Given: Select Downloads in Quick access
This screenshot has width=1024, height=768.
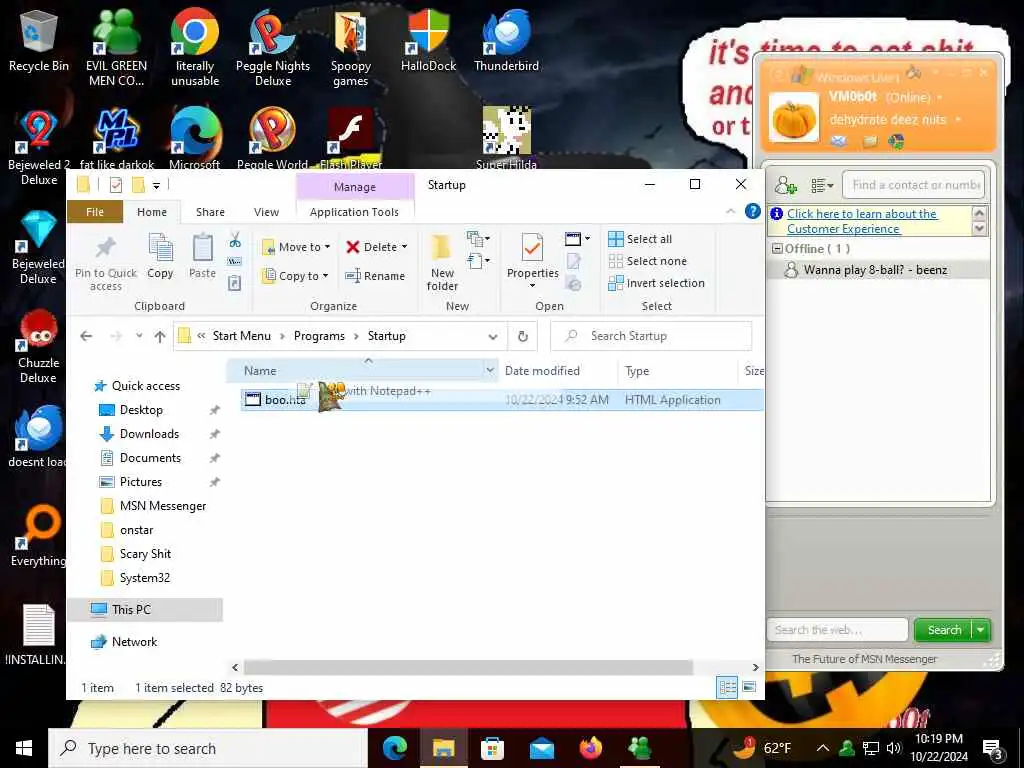Looking at the screenshot, I should (150, 434).
